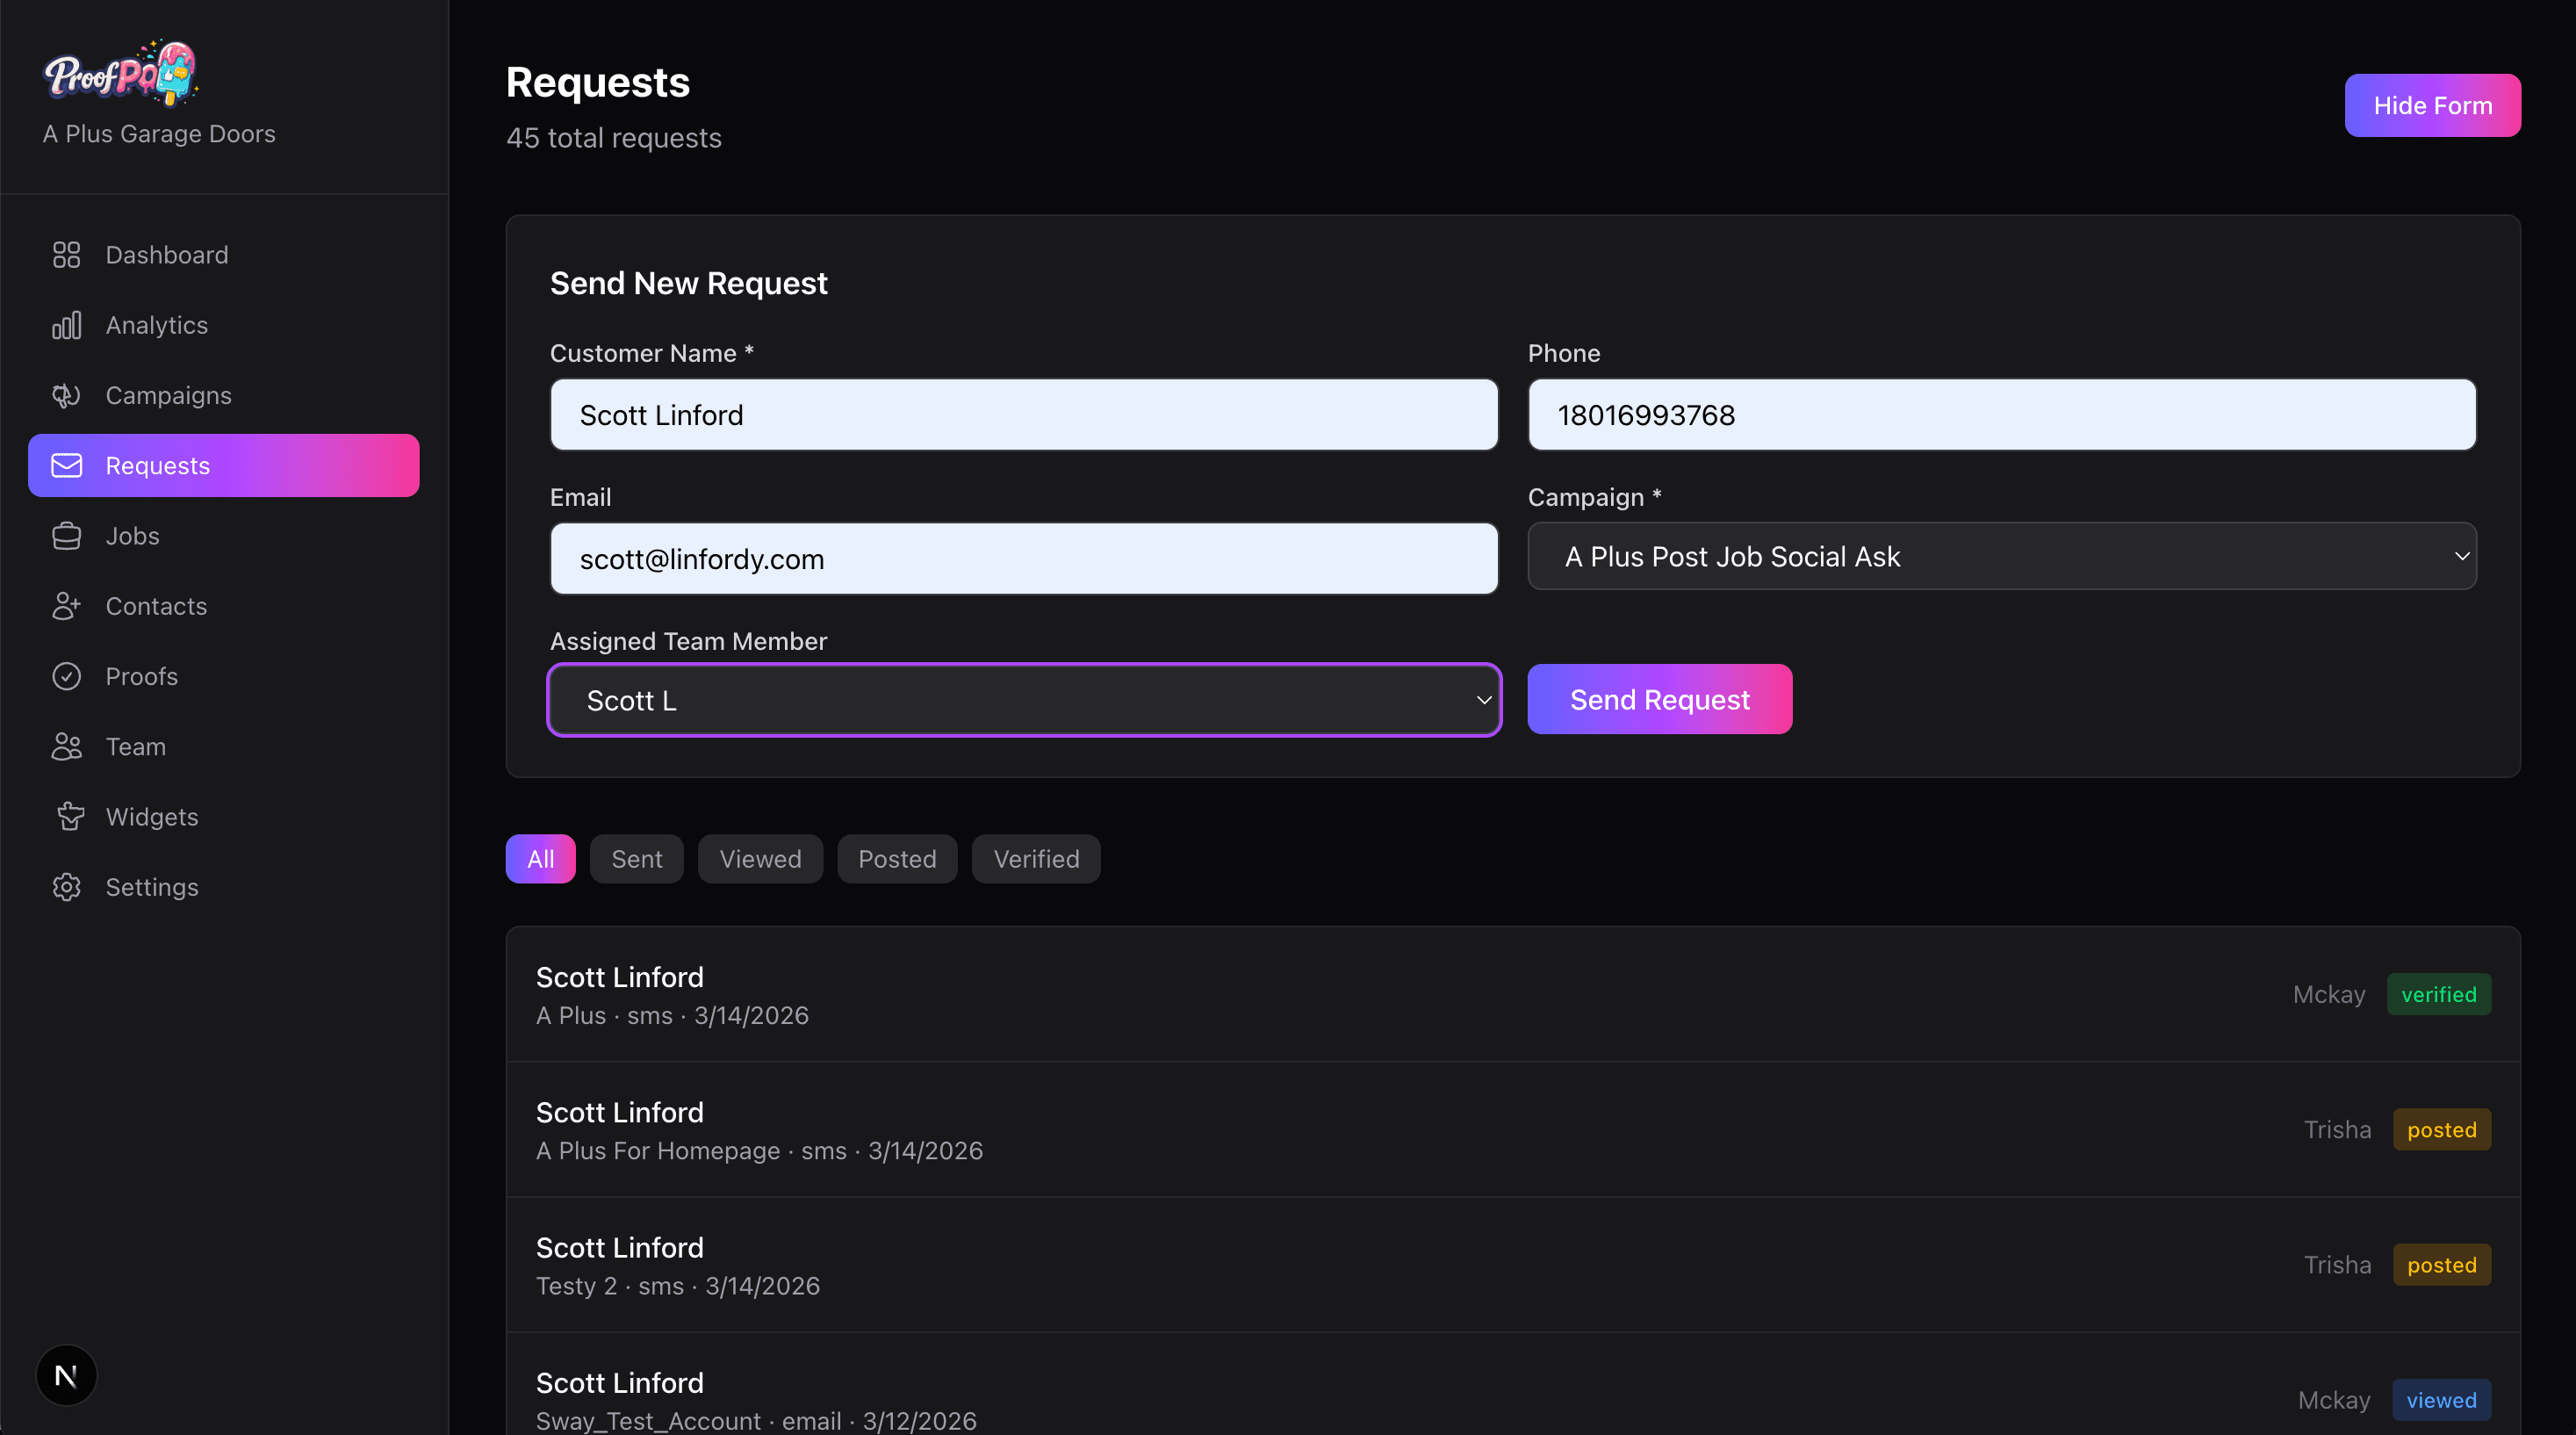Open the Assigned Team Member dropdown
The width and height of the screenshot is (2576, 1435).
point(1024,701)
